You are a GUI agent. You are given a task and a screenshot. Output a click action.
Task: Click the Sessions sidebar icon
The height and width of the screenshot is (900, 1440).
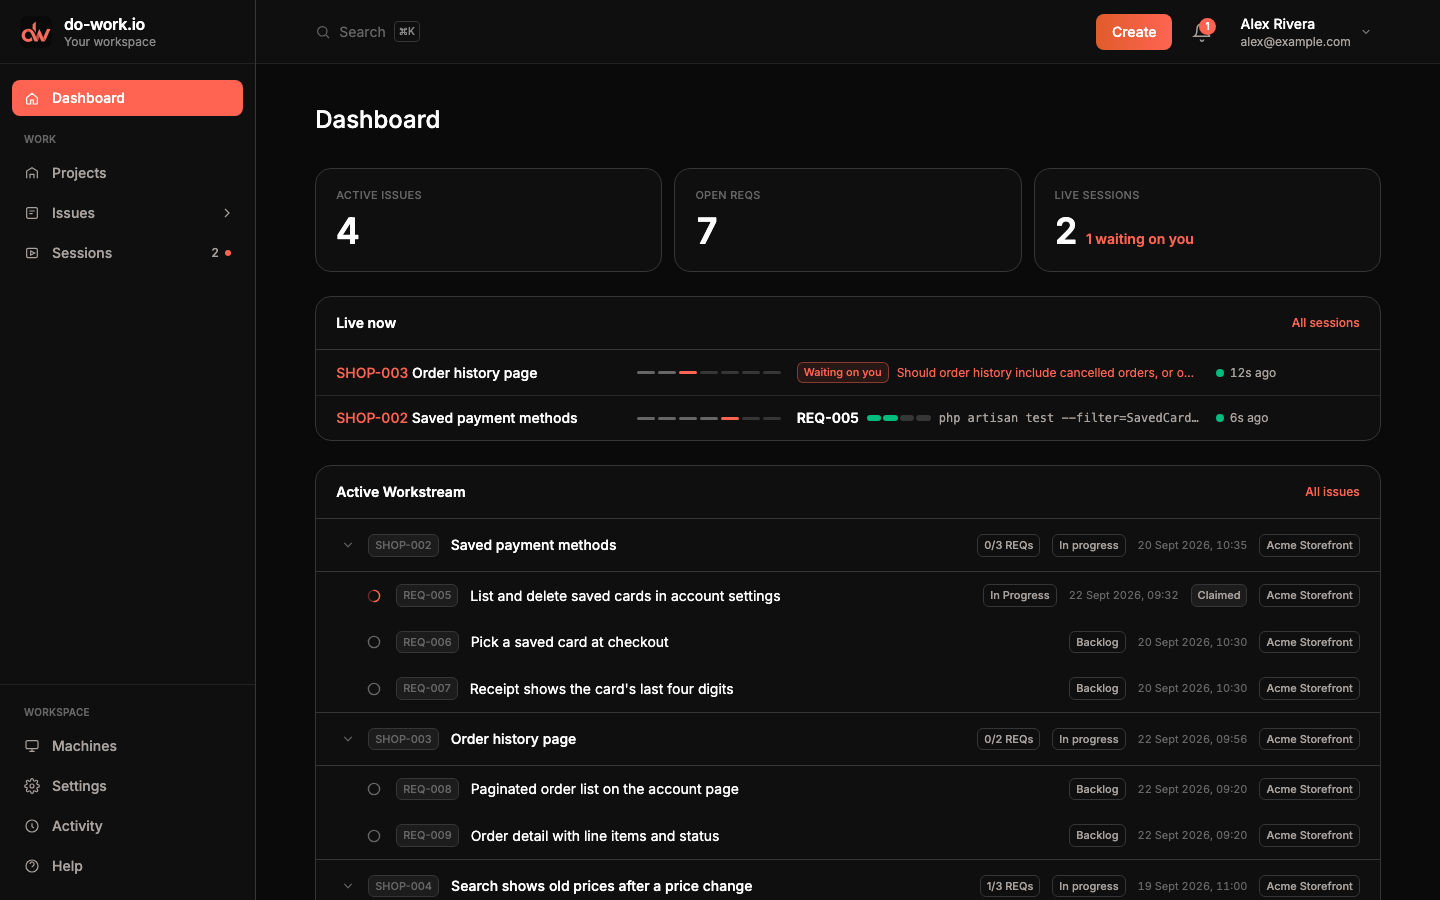pyautogui.click(x=32, y=253)
